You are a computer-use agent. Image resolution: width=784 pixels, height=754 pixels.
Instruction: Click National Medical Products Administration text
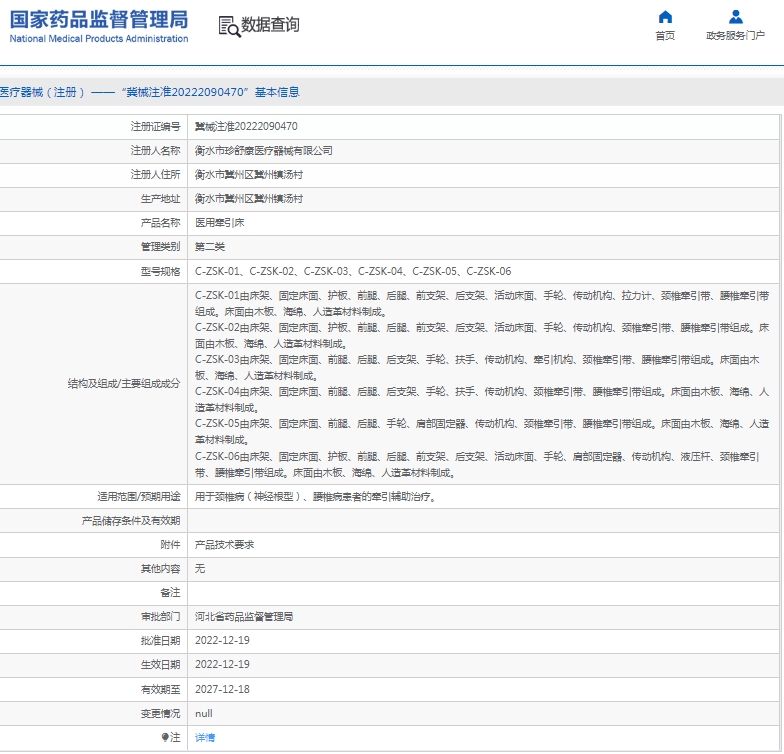coord(99,38)
